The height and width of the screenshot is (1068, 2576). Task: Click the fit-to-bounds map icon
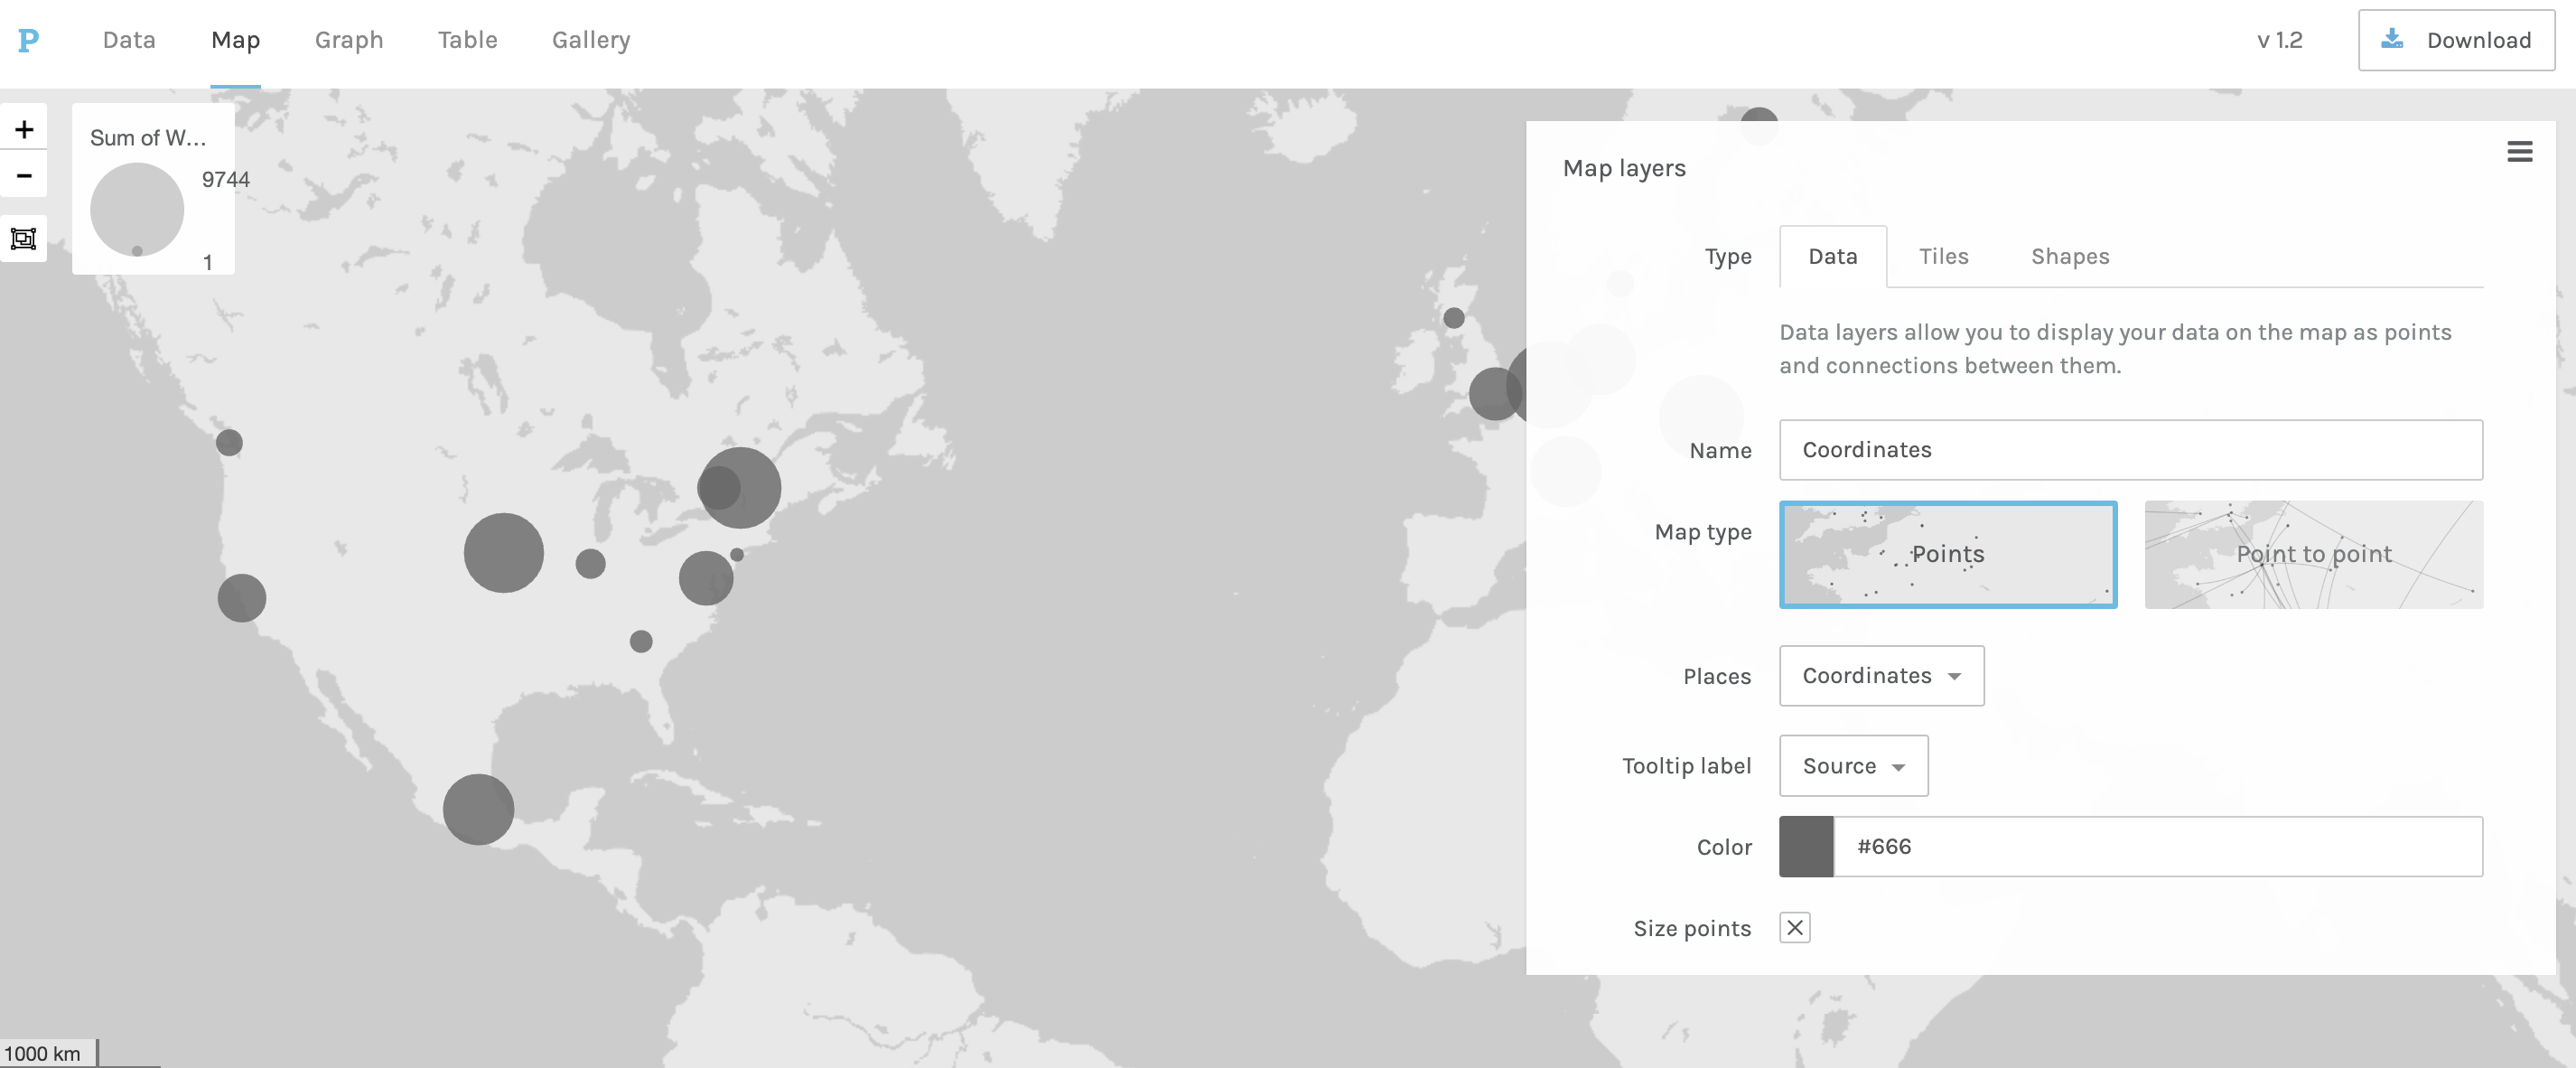24,239
